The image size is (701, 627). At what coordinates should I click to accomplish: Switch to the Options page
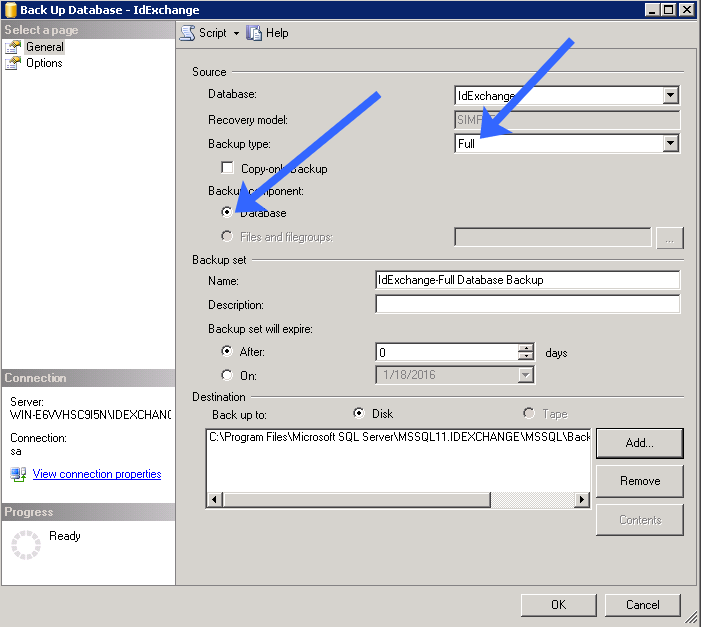(44, 63)
